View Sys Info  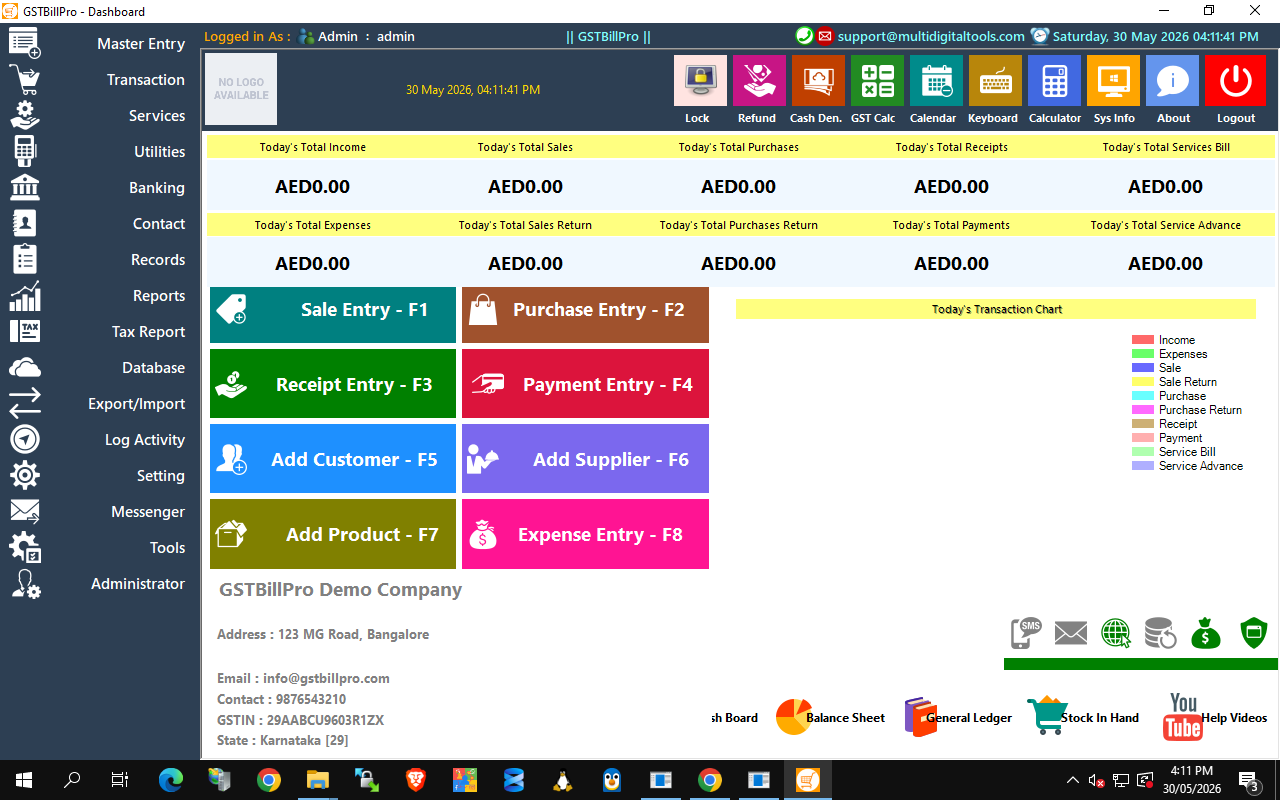point(1113,81)
